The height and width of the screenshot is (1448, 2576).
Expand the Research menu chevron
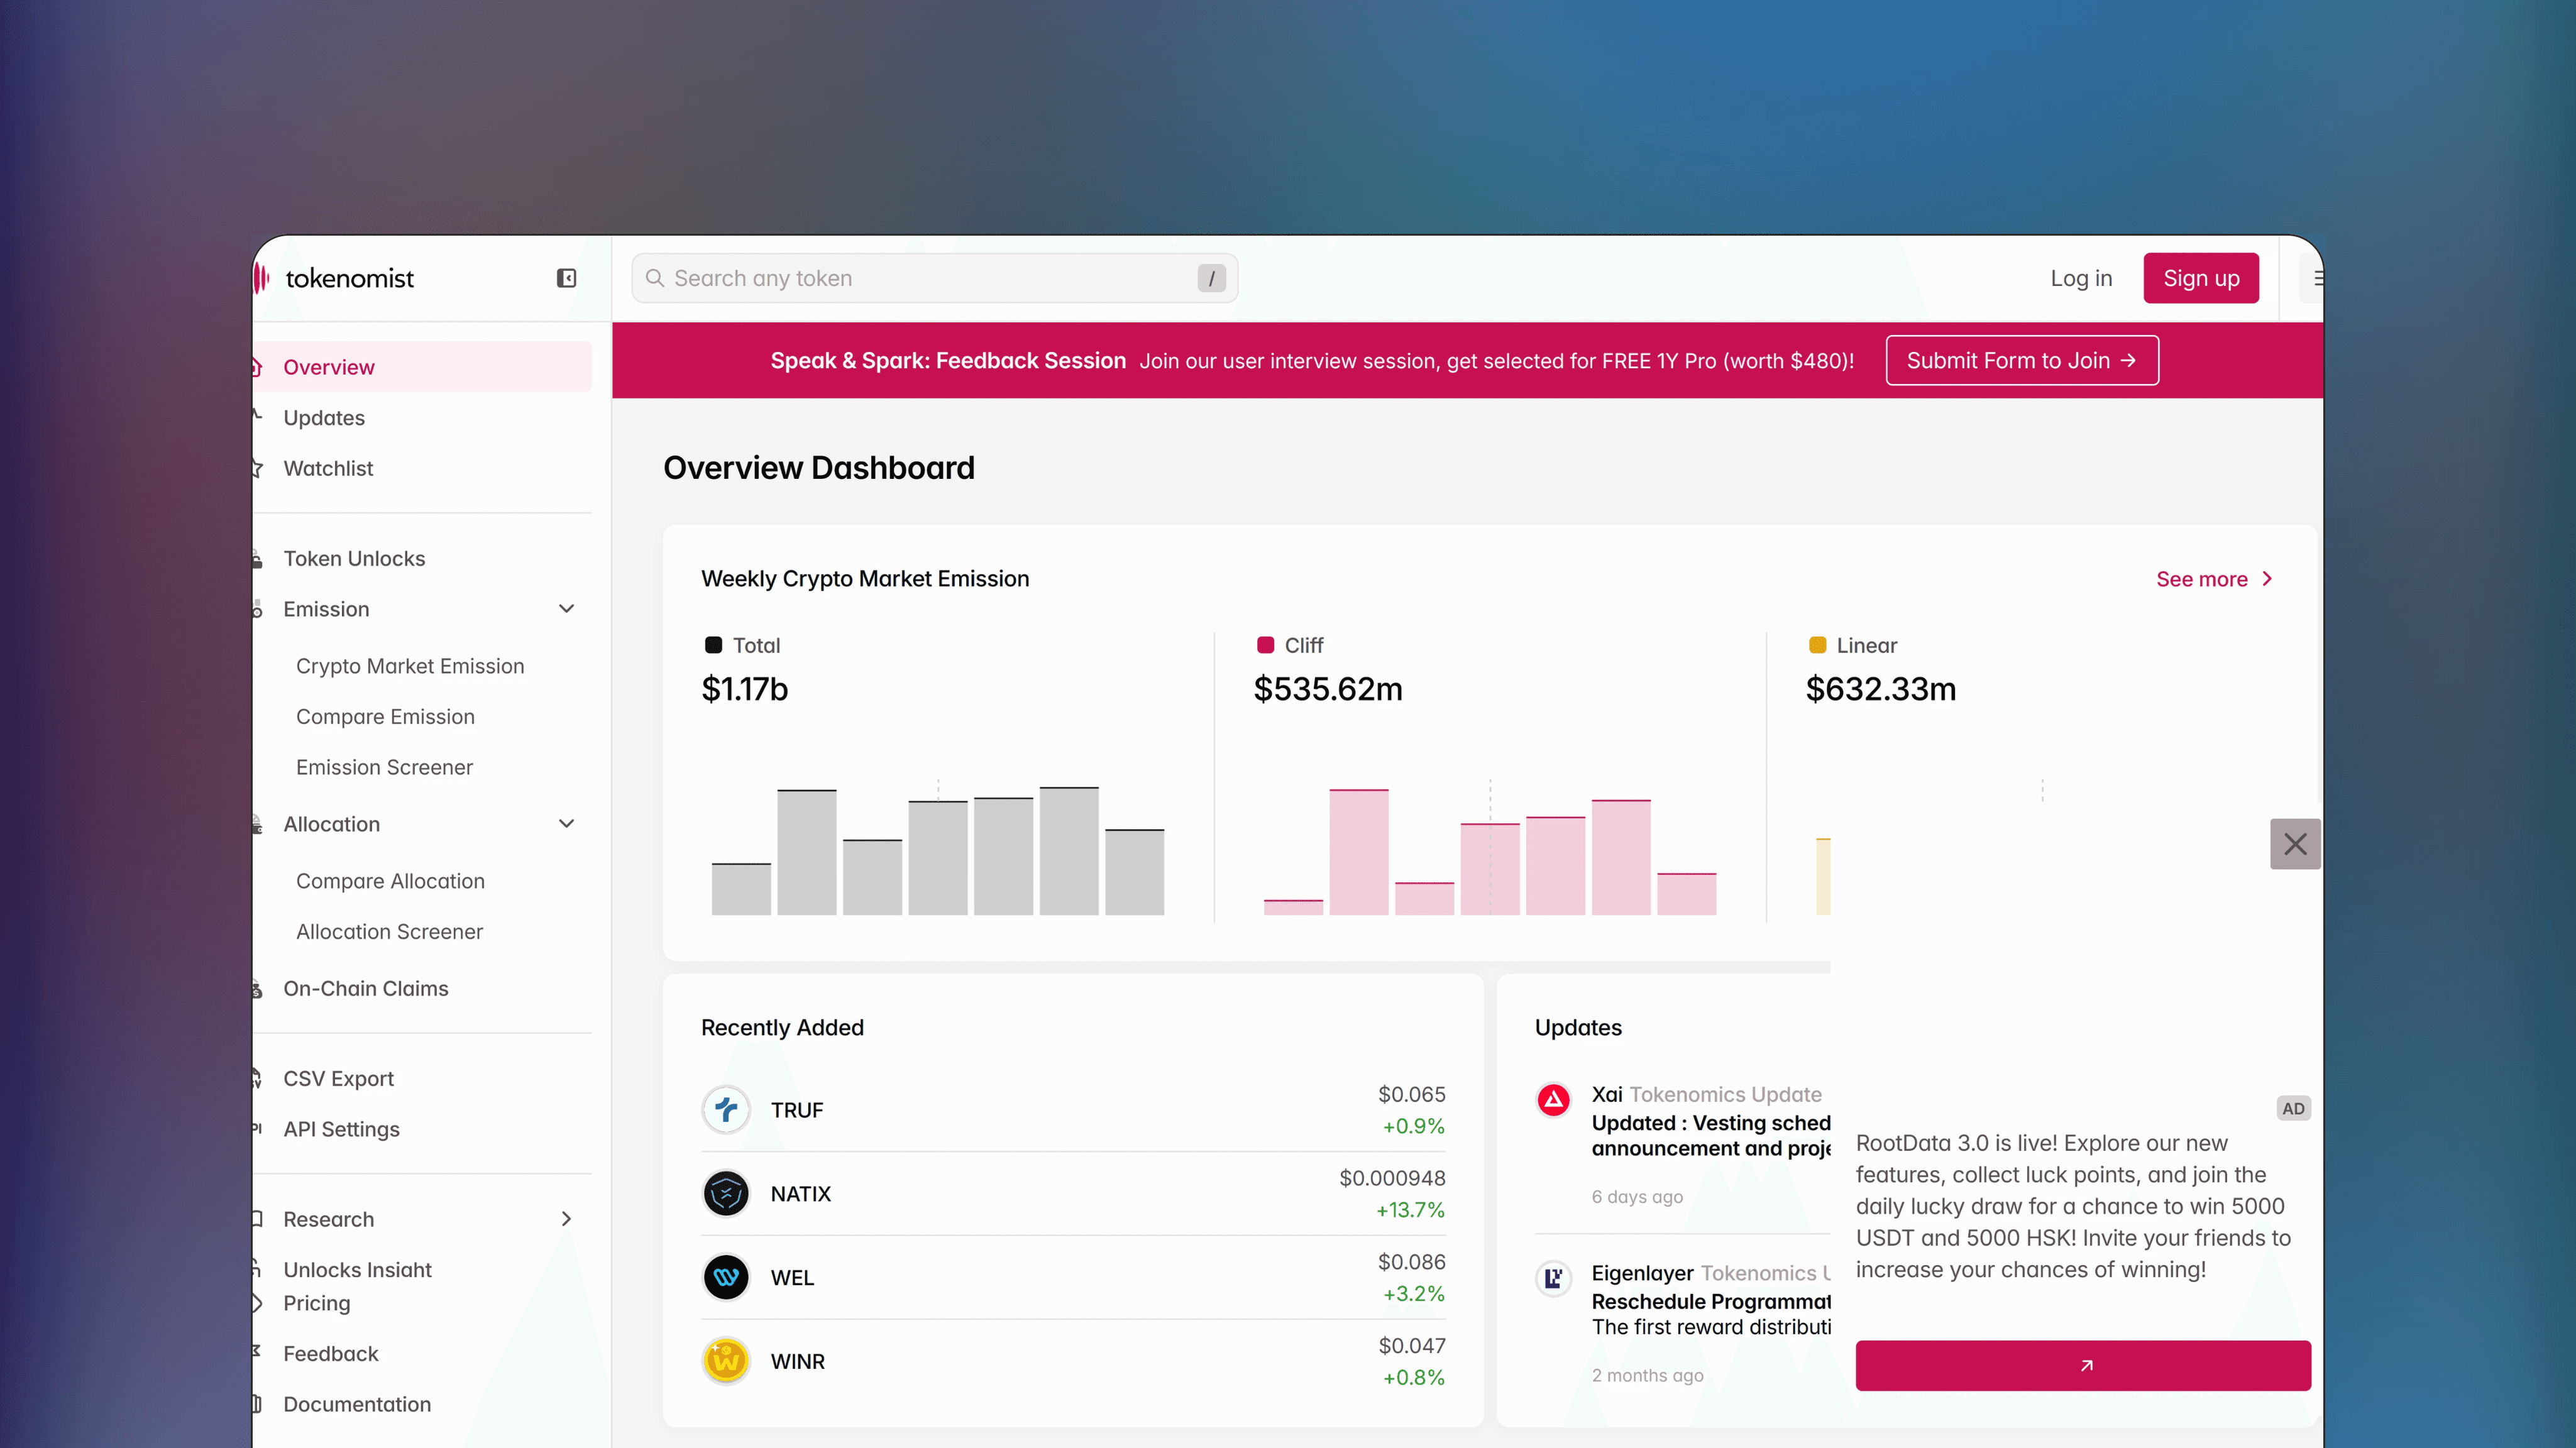click(x=566, y=1219)
